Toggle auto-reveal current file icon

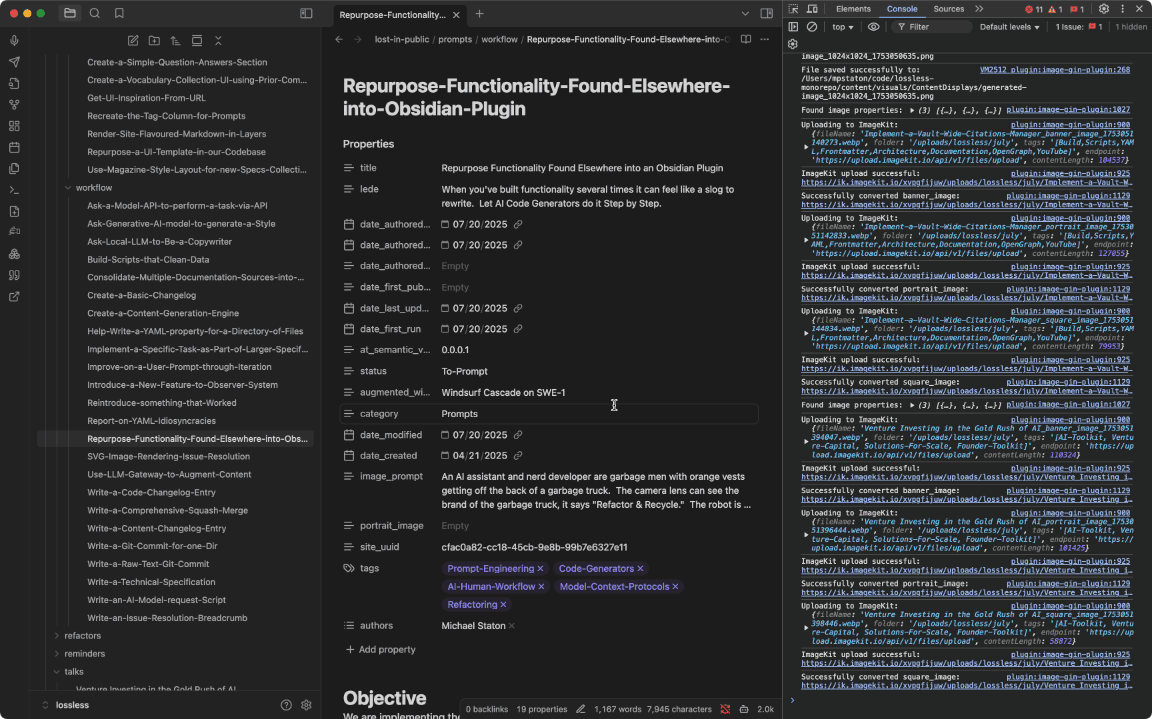click(197, 41)
